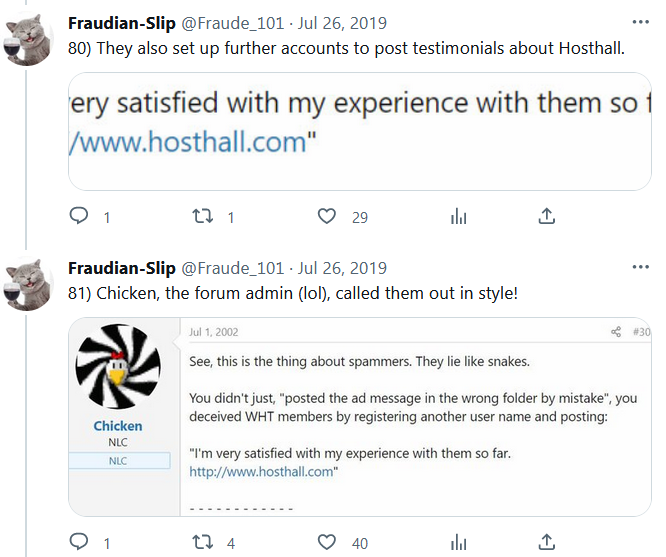
Task: Like tweet 81 with 40 likes
Action: tap(326, 542)
